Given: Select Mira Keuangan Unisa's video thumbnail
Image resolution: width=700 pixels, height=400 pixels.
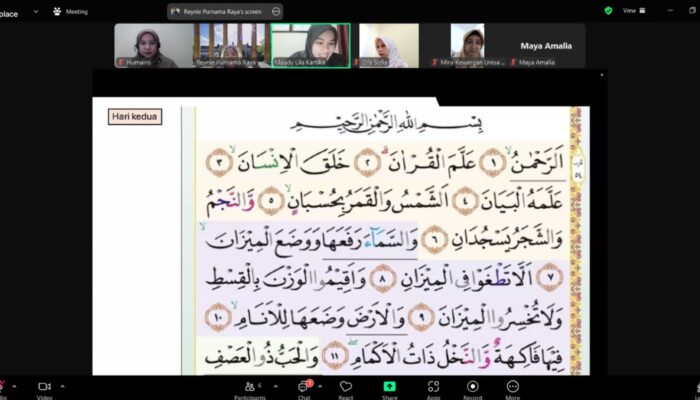Looking at the screenshot, I should (x=467, y=46).
